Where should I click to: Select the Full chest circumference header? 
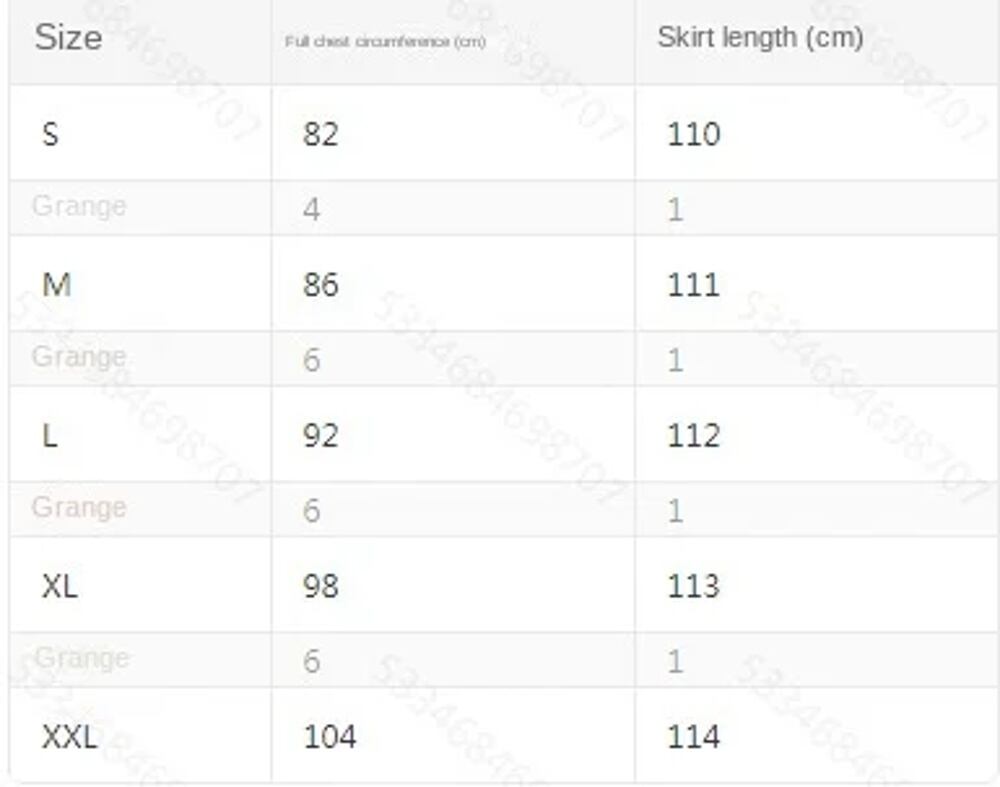[385, 42]
